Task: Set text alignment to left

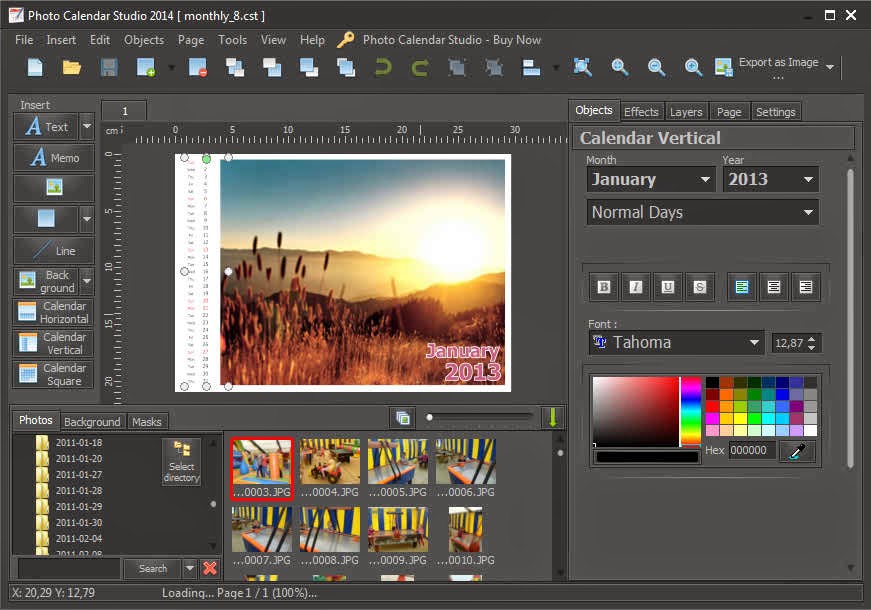Action: click(742, 287)
